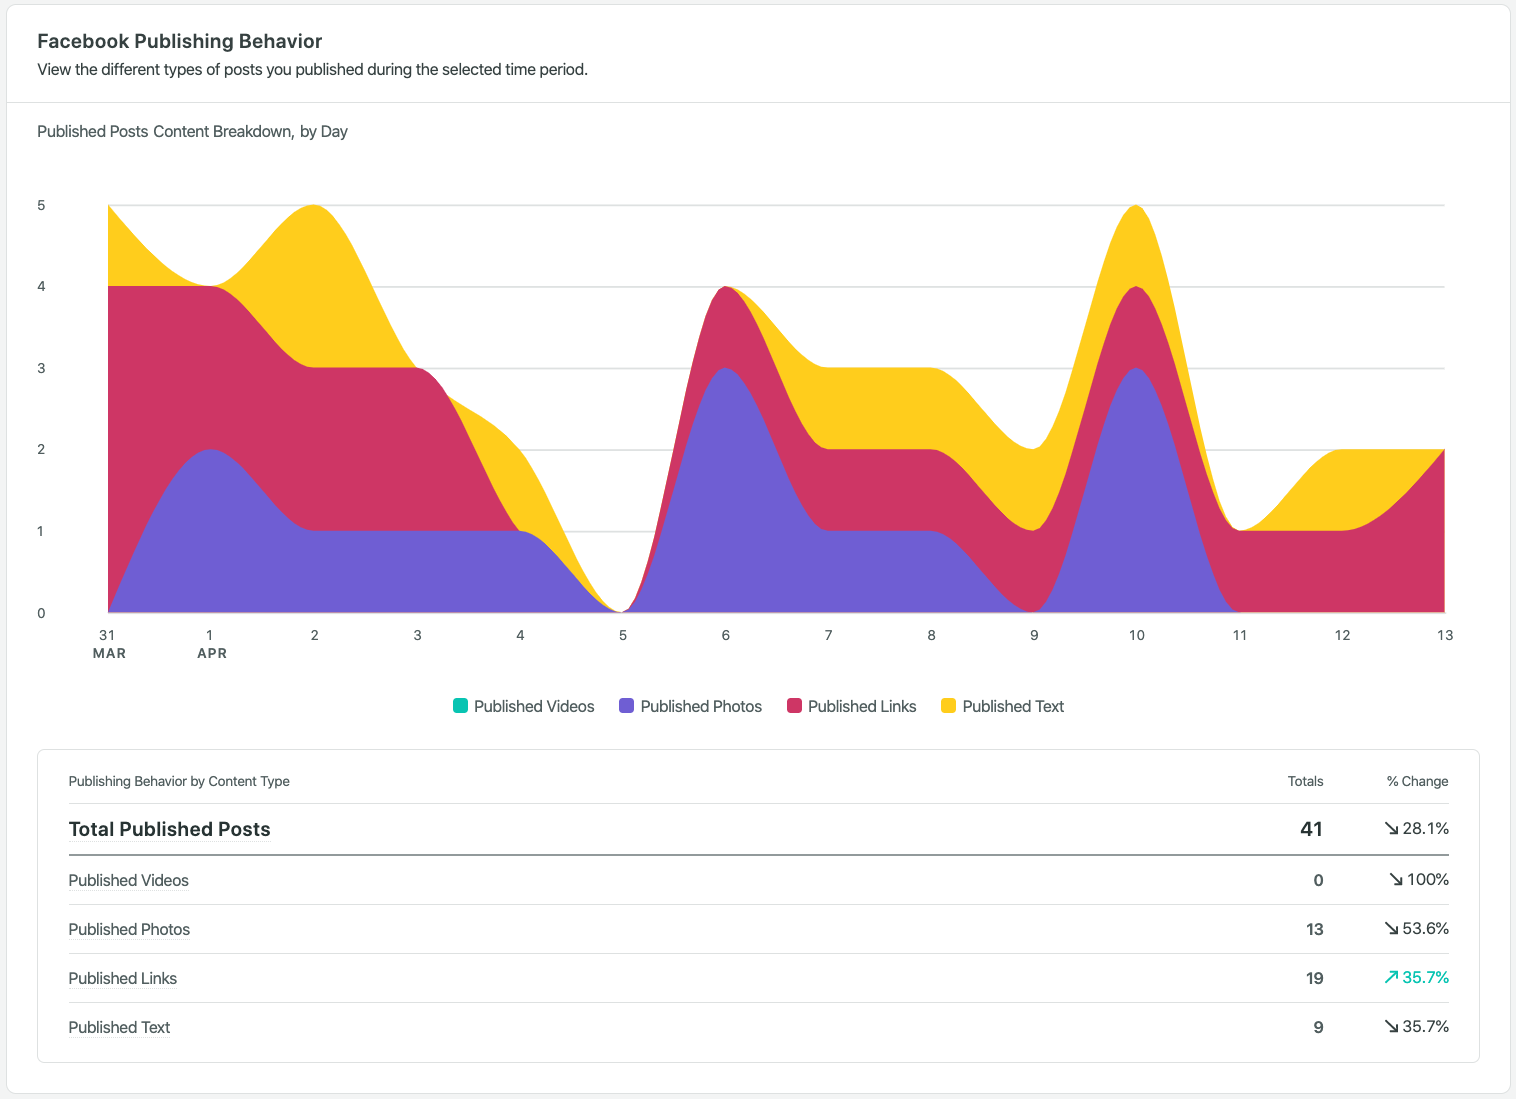Open the Published Videos table row label
The height and width of the screenshot is (1099, 1516).
click(x=128, y=880)
